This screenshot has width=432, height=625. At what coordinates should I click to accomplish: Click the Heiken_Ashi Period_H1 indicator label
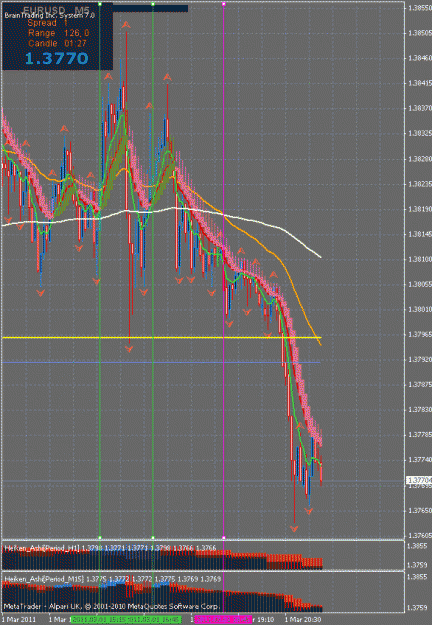click(x=110, y=548)
